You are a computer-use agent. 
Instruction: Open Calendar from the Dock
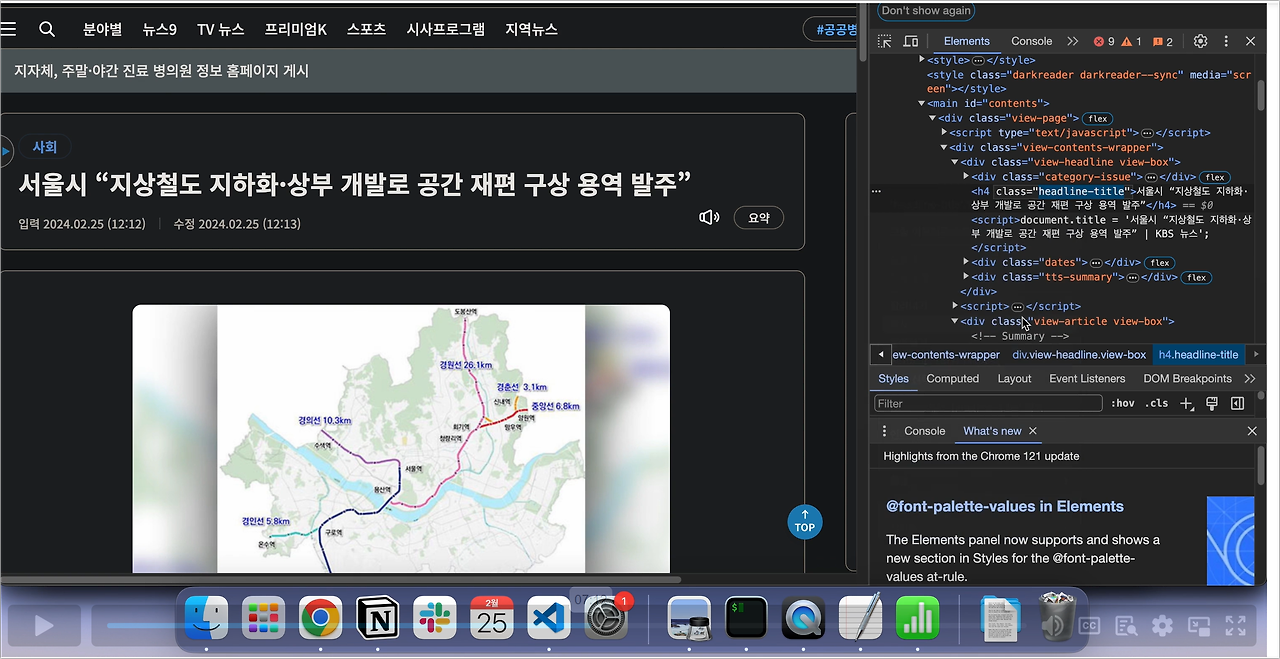click(x=491, y=619)
